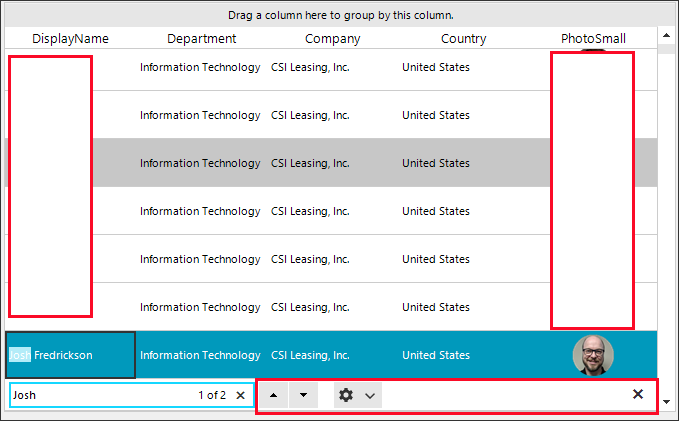Click the PhotoSmall column header
679x421 pixels.
click(593, 38)
